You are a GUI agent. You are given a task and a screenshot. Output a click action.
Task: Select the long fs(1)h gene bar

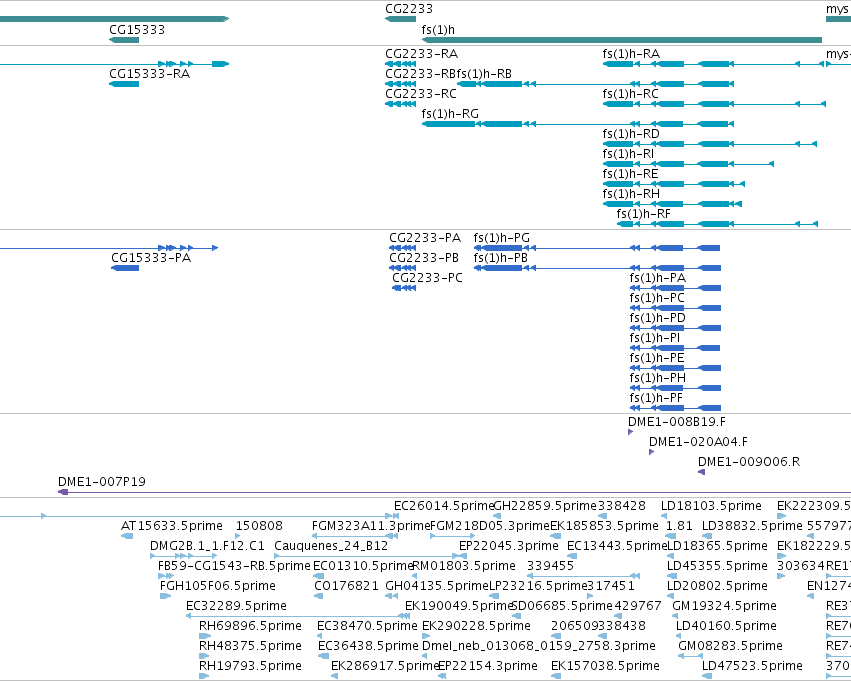point(622,40)
